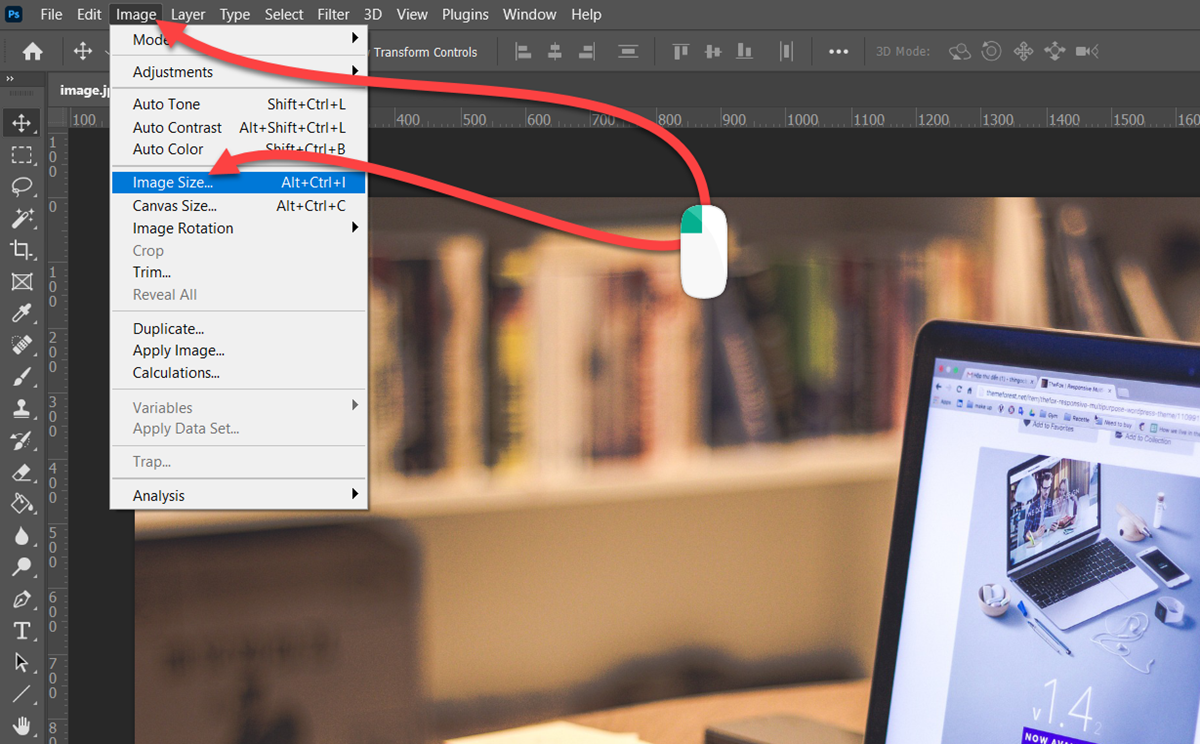Select the Clone Stamp tool
1200x744 pixels.
(x=21, y=408)
